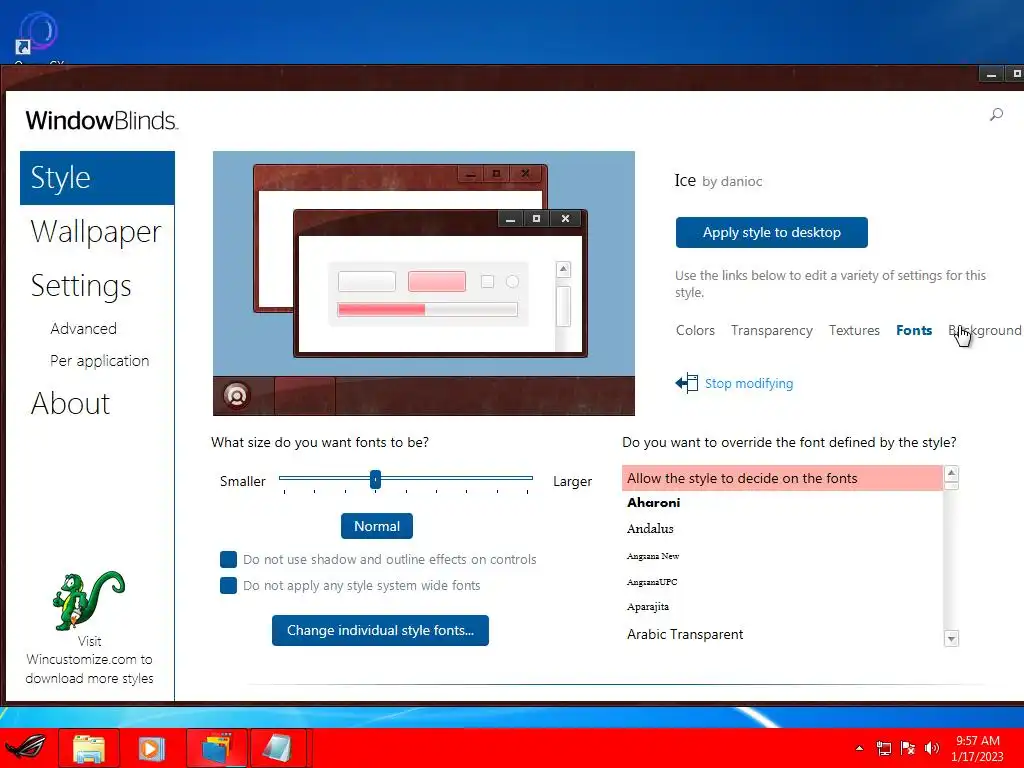The height and width of the screenshot is (768, 1024).
Task: Select the Aparajita font
Action: click(782, 607)
